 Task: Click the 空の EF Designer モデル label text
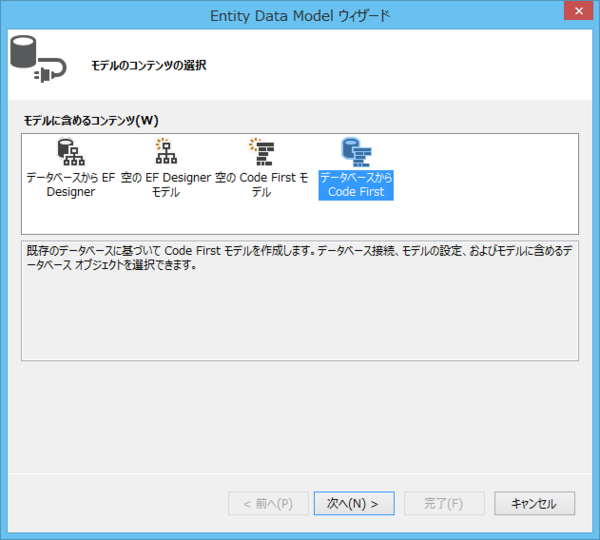166,185
